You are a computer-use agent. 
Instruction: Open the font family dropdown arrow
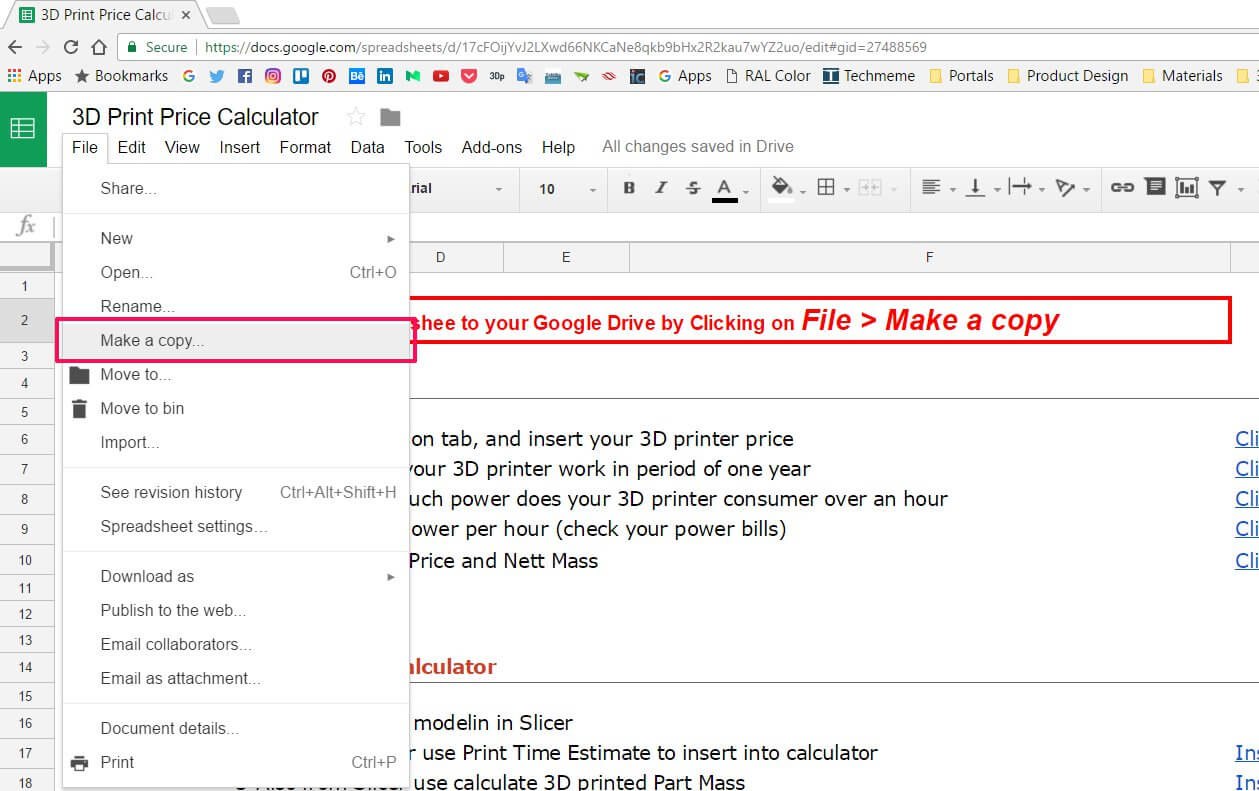pos(499,189)
